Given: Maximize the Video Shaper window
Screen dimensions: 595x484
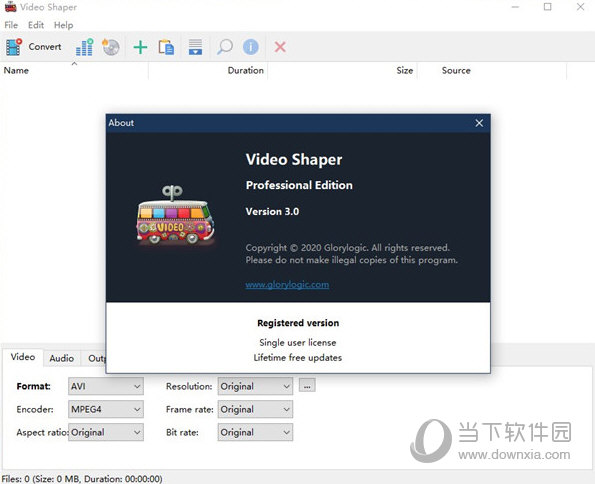Looking at the screenshot, I should [x=548, y=7].
